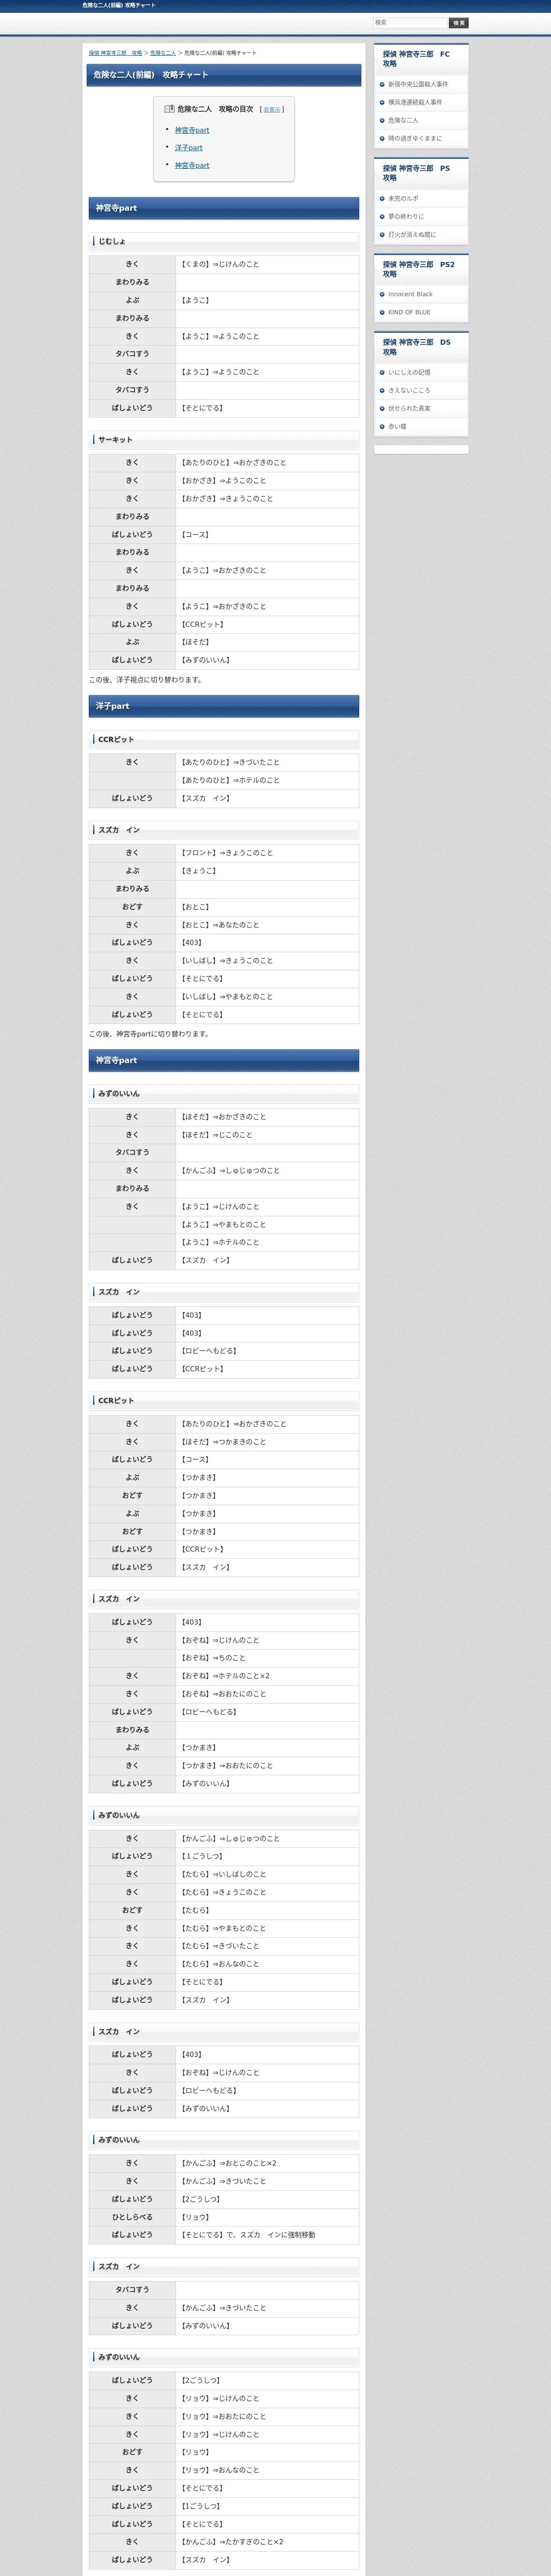Open the first 神宮寺part link in the contents list
This screenshot has height=2576, width=551.
click(x=192, y=130)
